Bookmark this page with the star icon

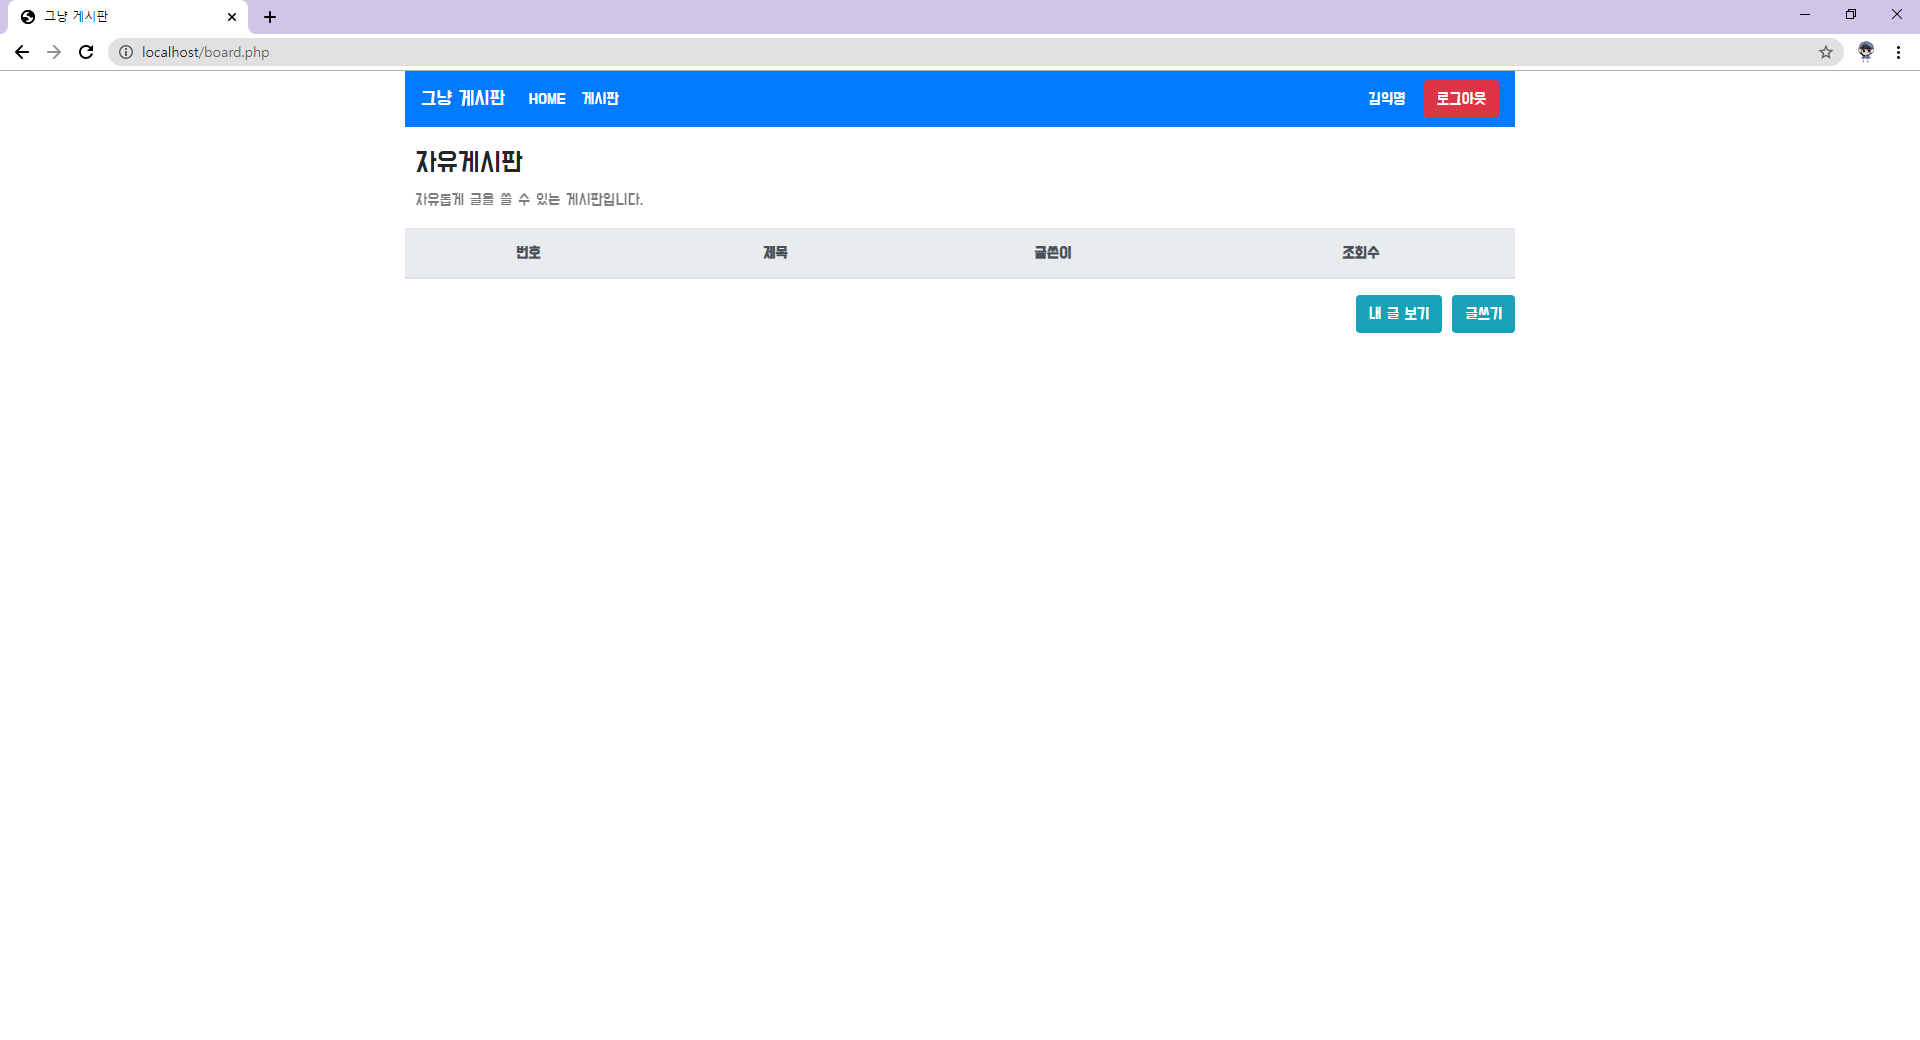(x=1828, y=52)
